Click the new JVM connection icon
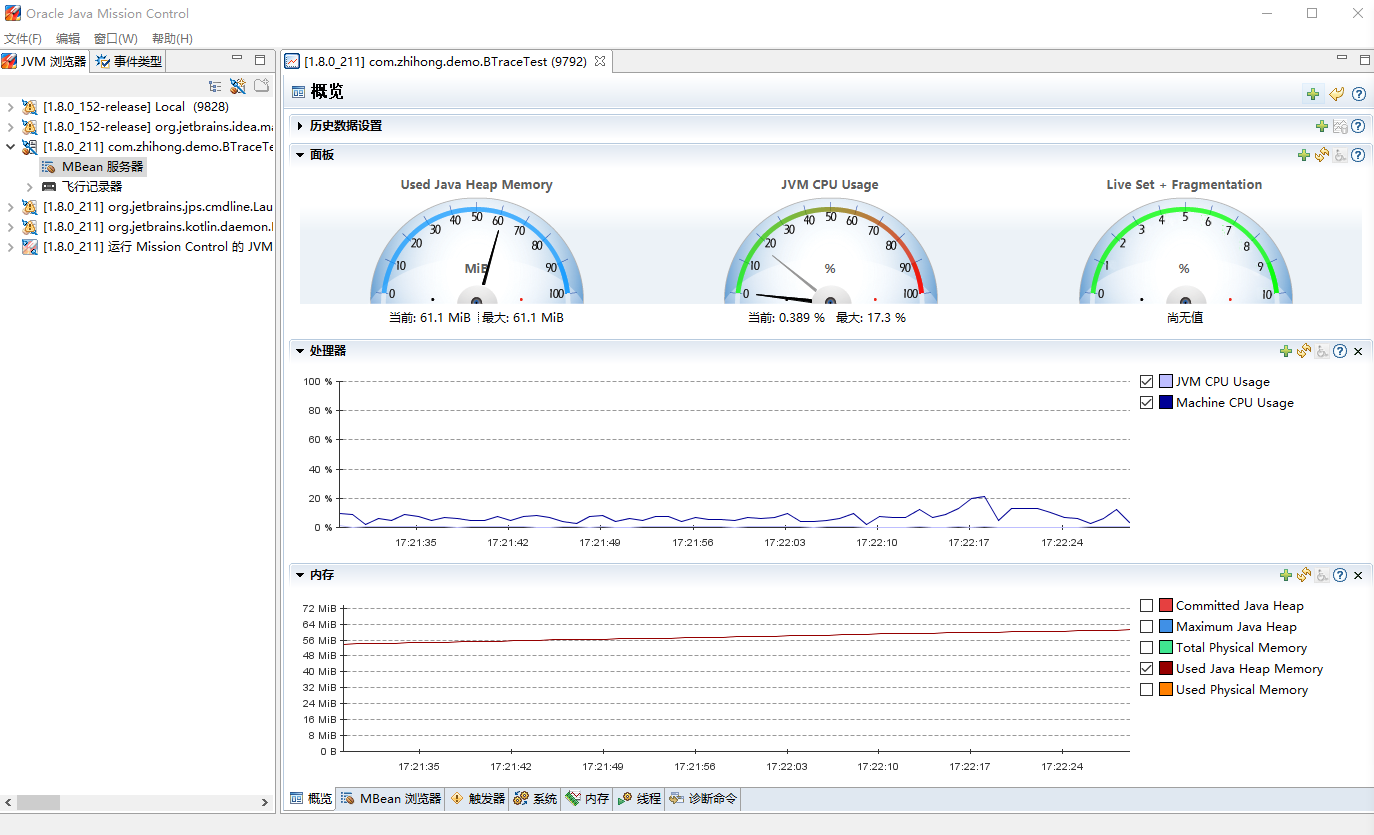 (238, 87)
